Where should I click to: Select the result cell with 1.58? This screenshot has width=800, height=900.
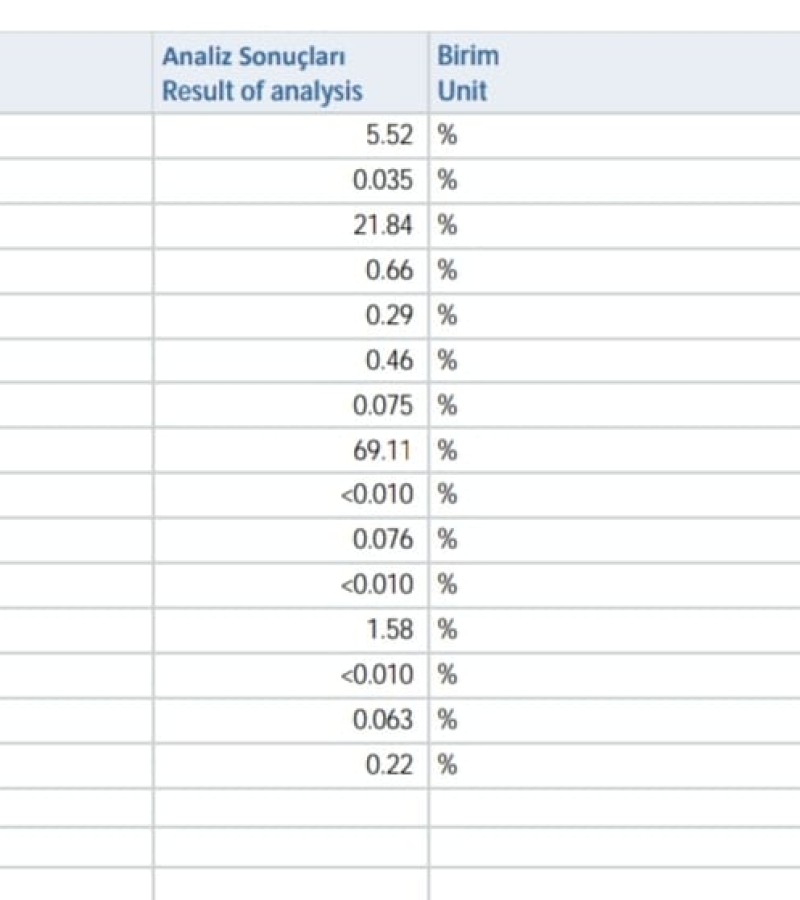coord(290,630)
